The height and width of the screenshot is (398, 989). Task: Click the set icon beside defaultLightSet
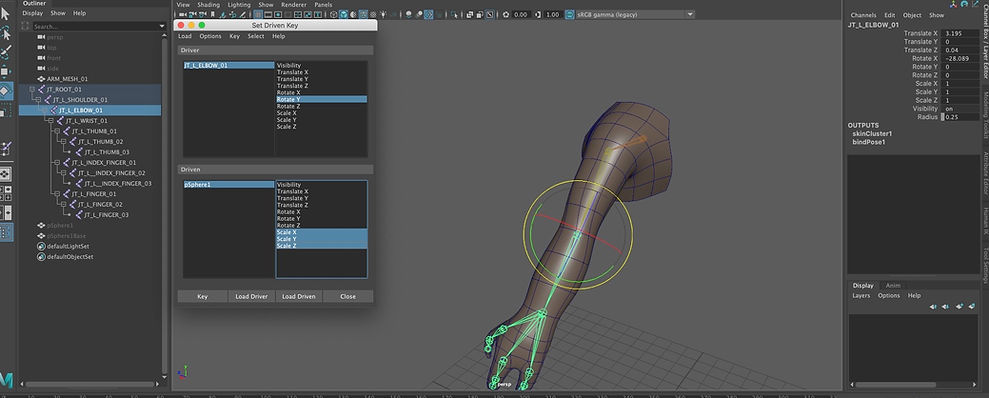point(42,247)
